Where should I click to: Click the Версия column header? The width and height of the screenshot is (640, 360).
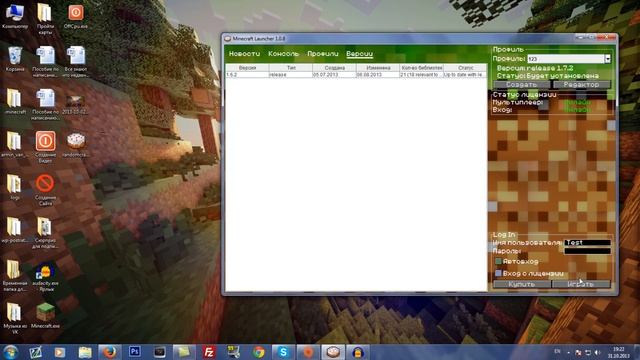click(247, 68)
